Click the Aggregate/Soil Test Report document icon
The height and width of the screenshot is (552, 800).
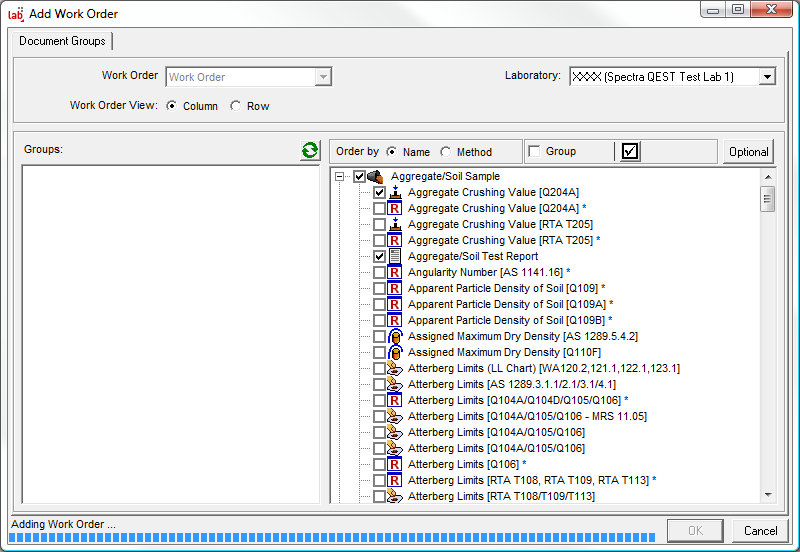tap(395, 256)
